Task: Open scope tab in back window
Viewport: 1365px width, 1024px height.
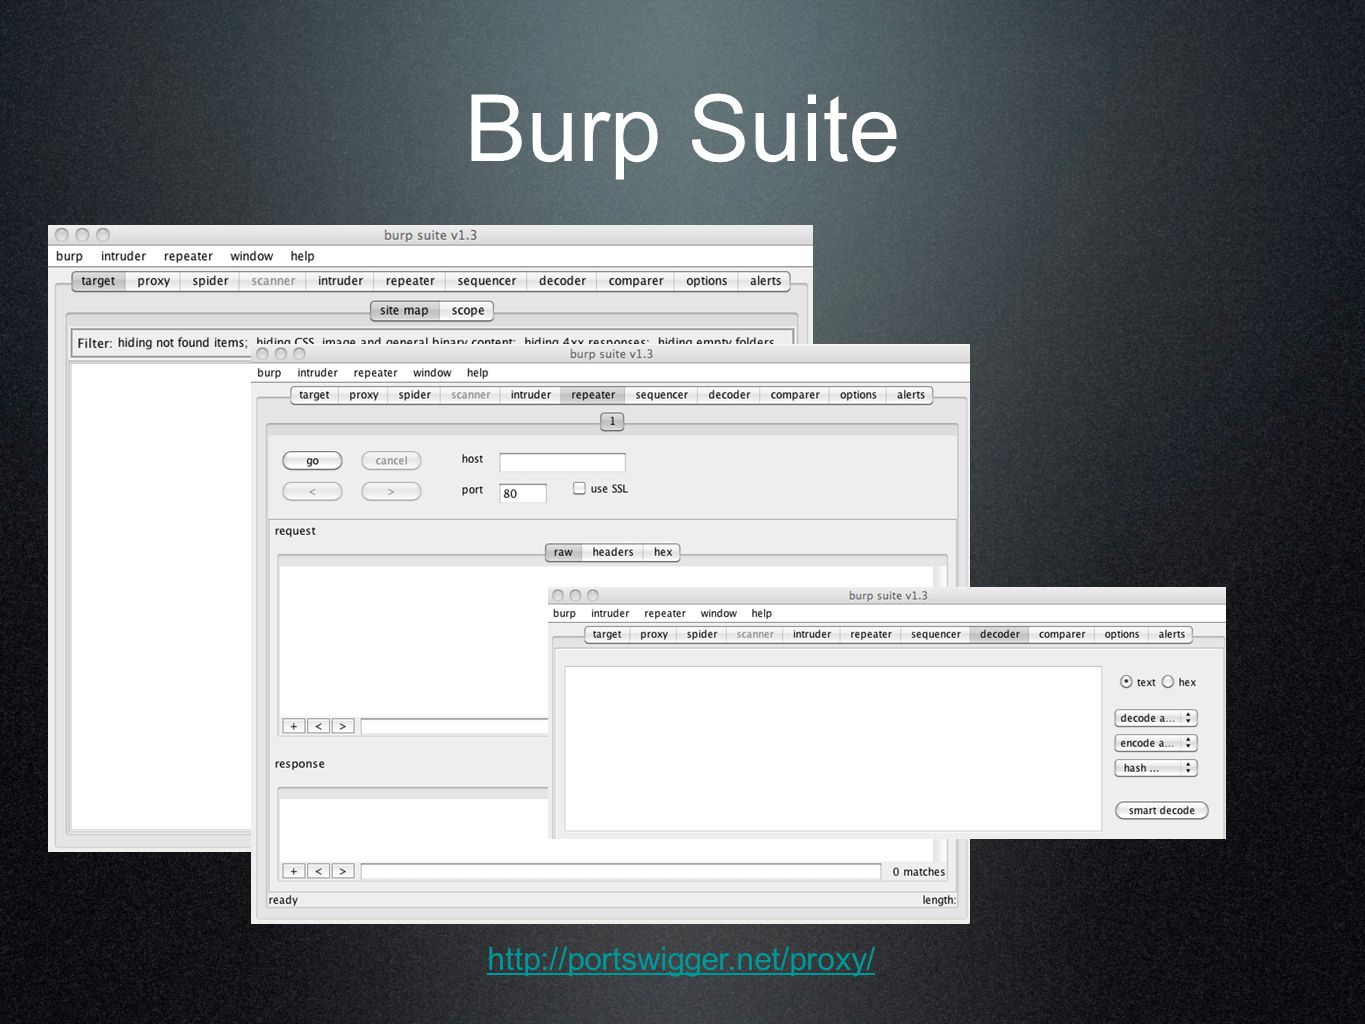Action: point(468,310)
